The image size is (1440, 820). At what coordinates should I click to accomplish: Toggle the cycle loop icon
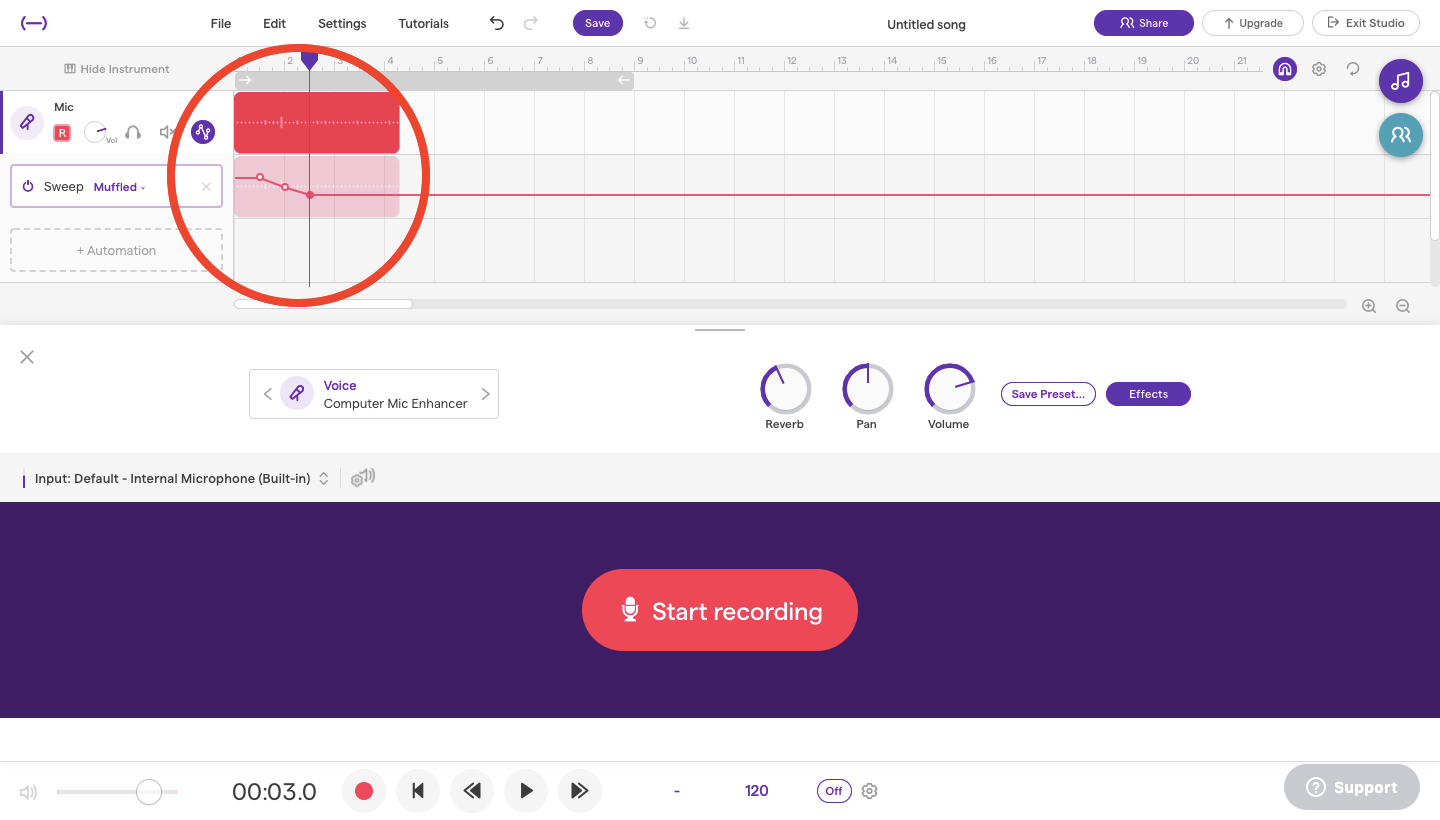1353,69
